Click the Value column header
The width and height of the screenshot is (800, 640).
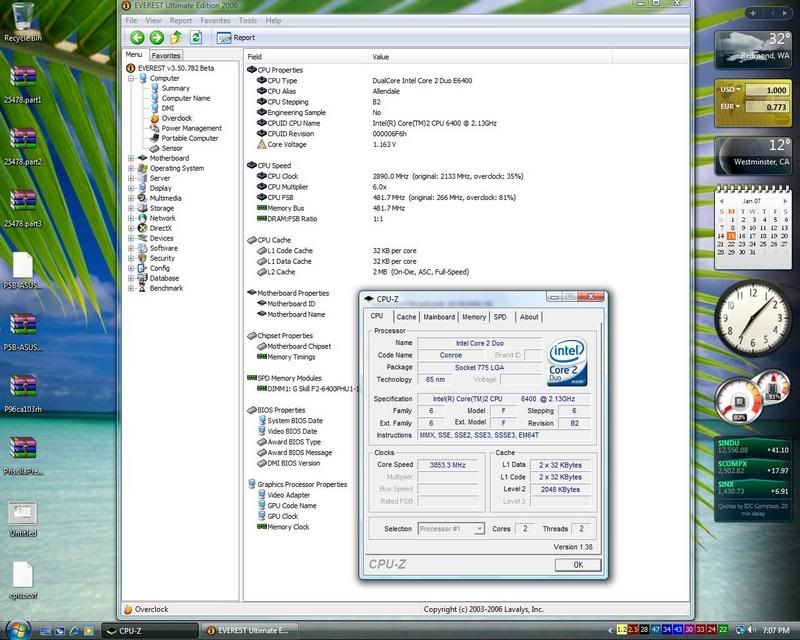click(491, 57)
